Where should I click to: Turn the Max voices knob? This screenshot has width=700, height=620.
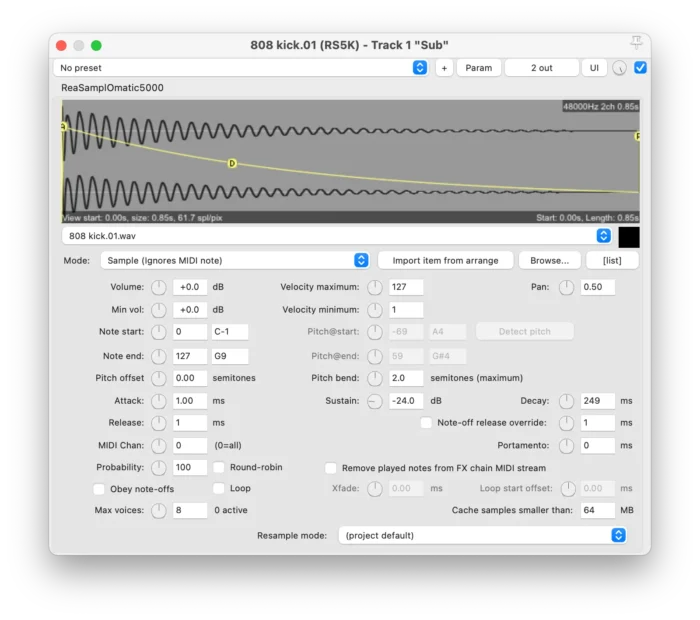click(158, 511)
